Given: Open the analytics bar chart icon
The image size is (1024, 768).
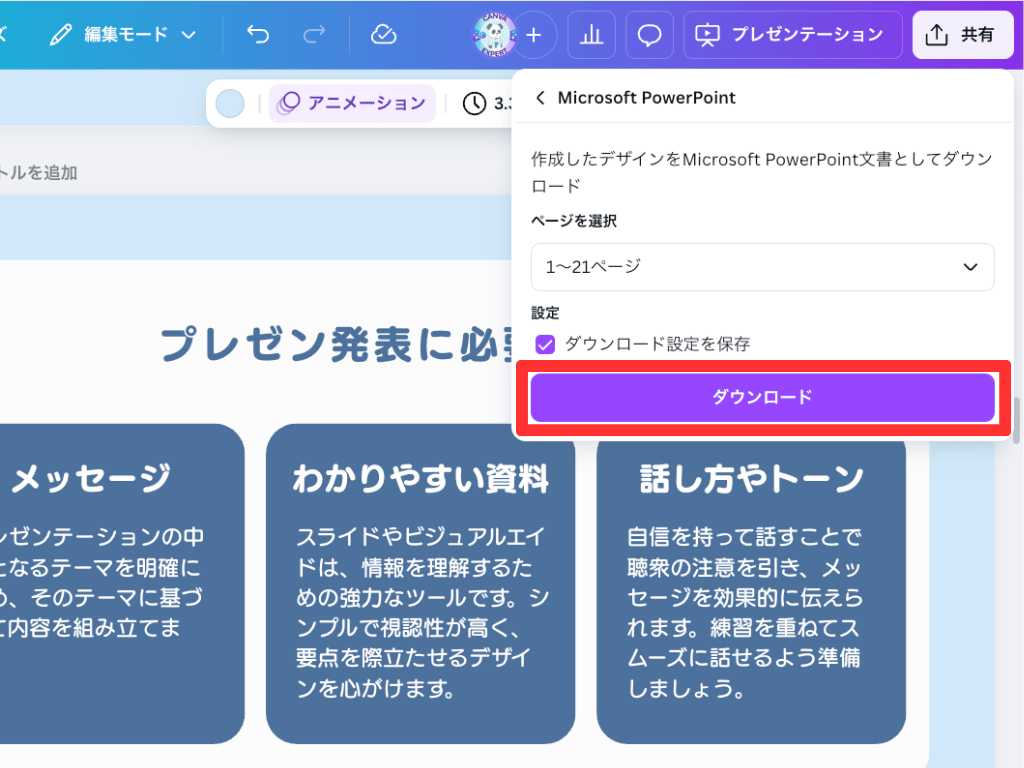Looking at the screenshot, I should (591, 35).
